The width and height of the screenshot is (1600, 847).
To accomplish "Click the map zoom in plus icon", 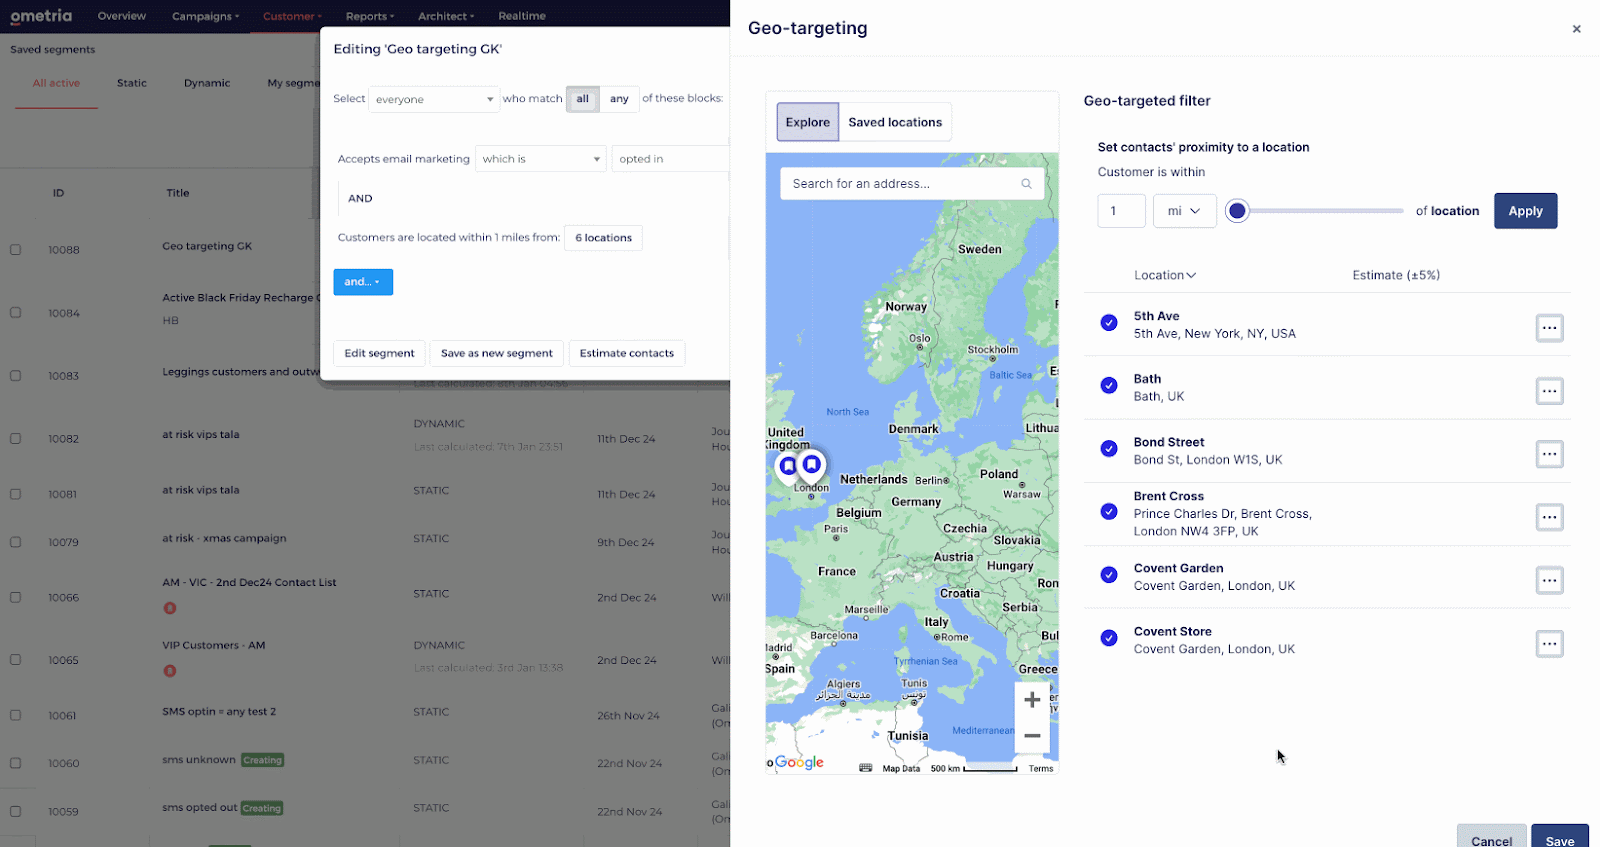I will [x=1032, y=700].
